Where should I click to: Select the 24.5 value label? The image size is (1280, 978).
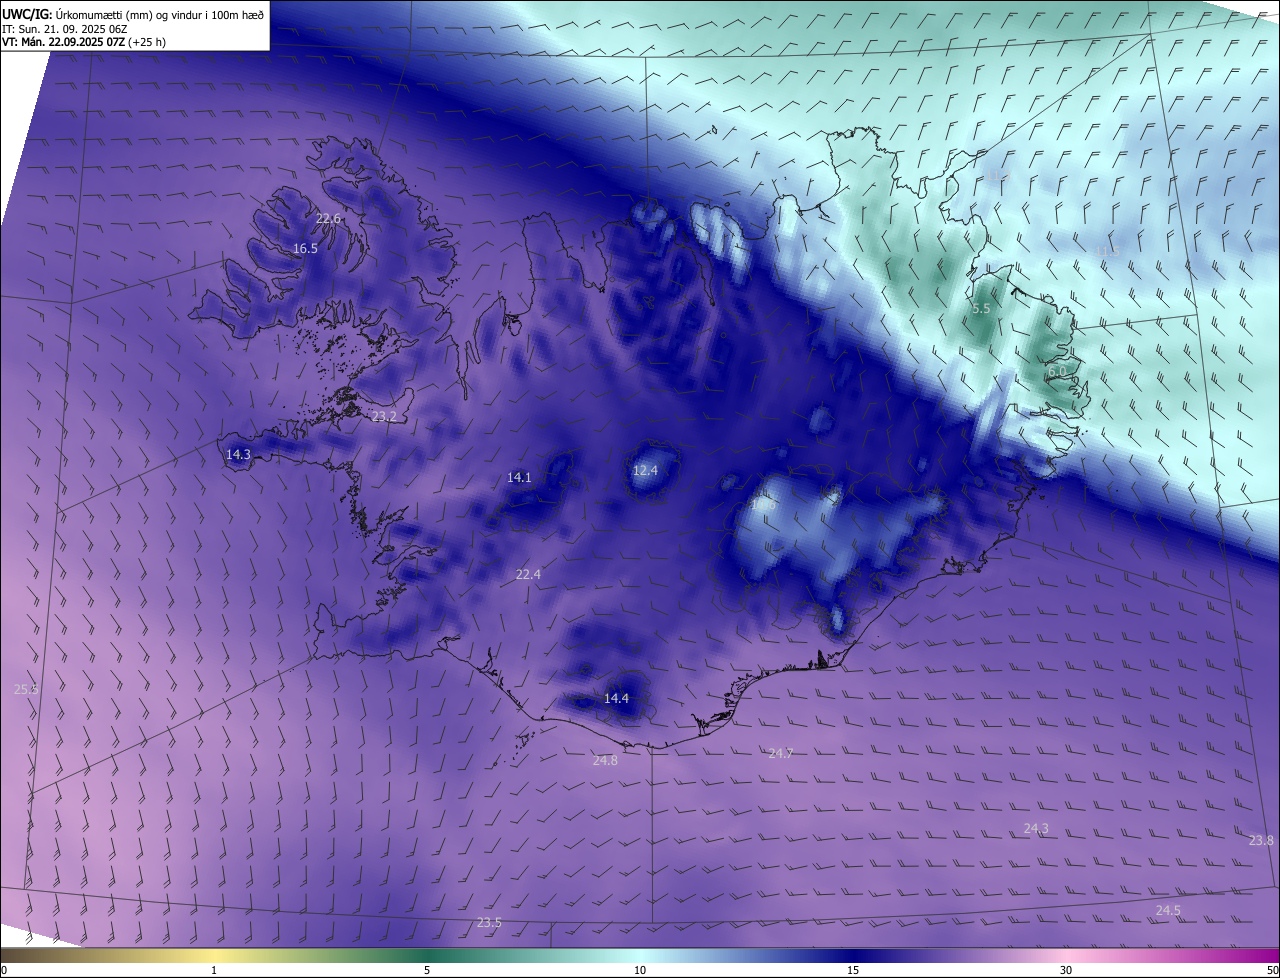tap(1168, 910)
